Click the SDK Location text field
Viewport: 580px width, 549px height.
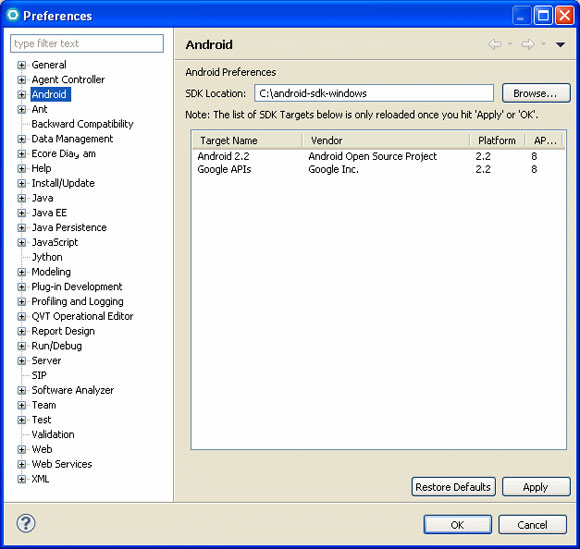pos(374,93)
